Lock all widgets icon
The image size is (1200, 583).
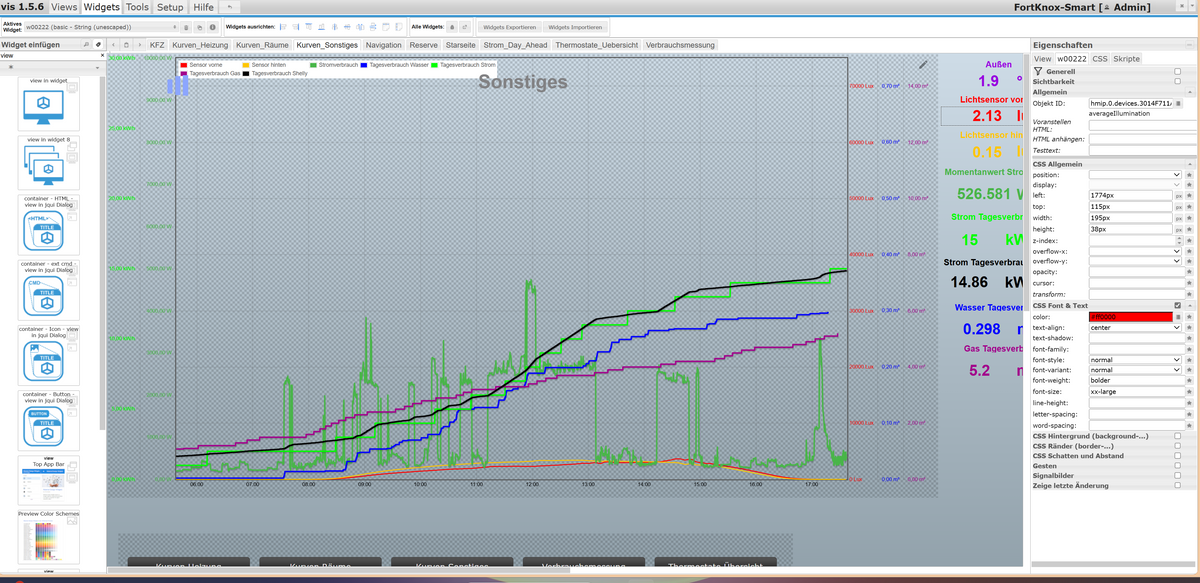453,27
